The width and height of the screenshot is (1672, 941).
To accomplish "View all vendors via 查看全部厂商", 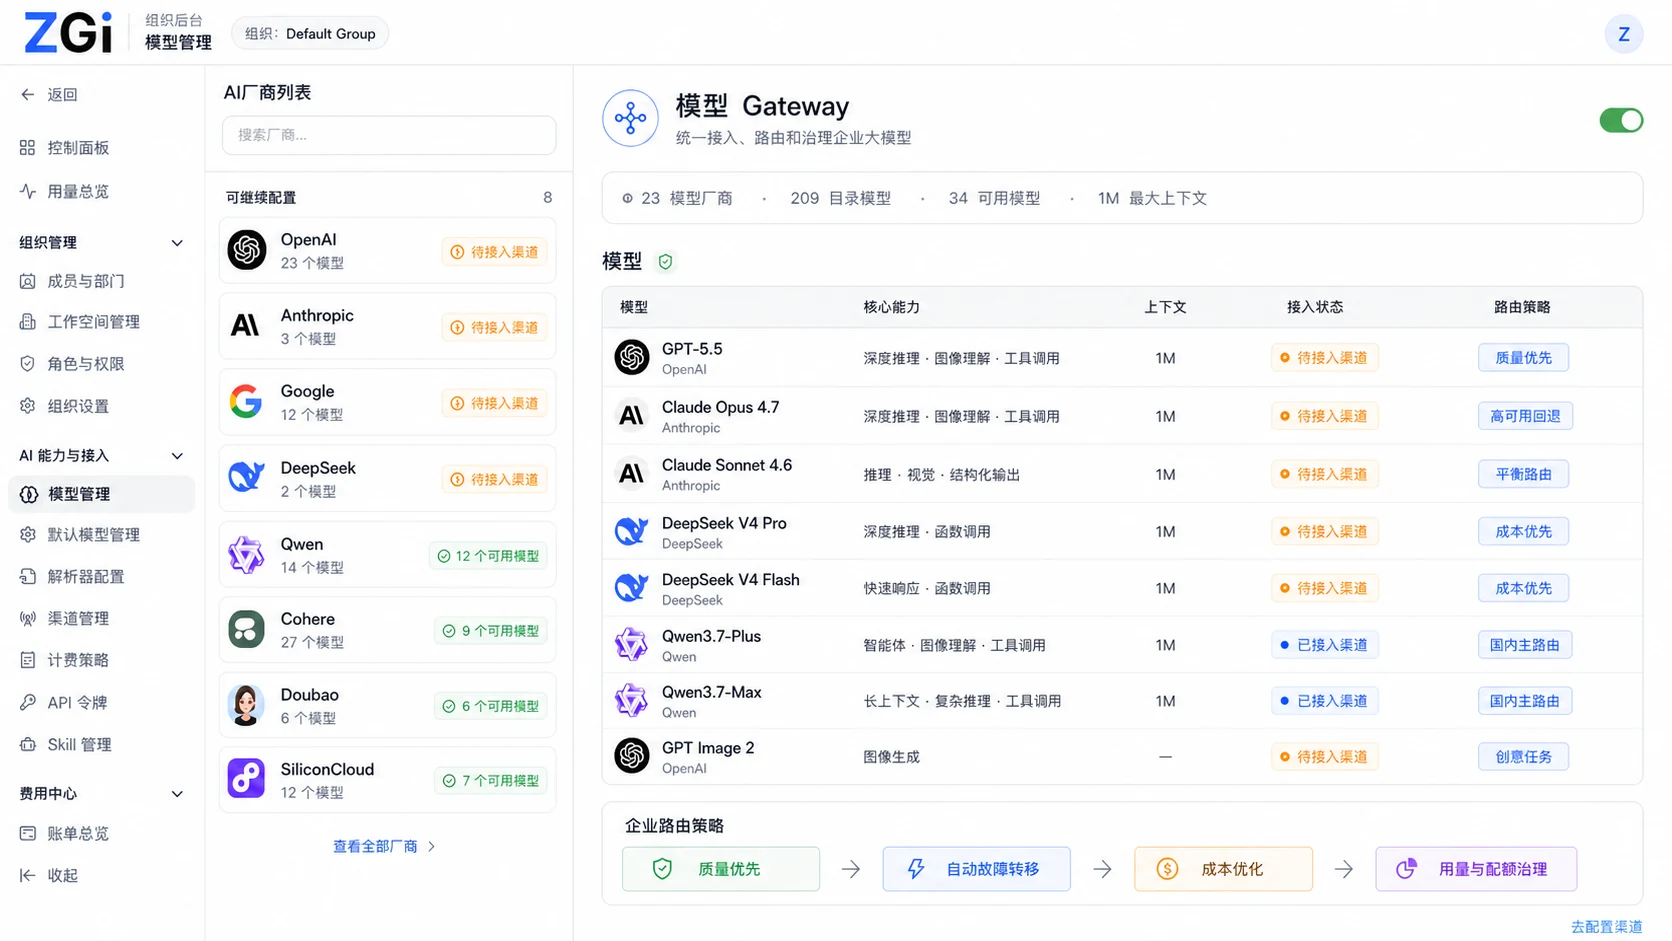I will pyautogui.click(x=385, y=846).
